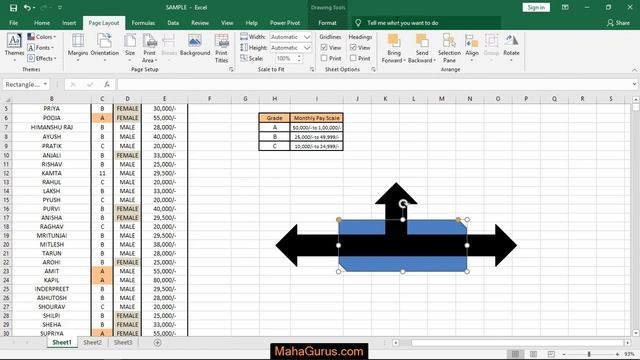Click the Save icon in title bar
The width and height of the screenshot is (640, 360).
pos(13,8)
